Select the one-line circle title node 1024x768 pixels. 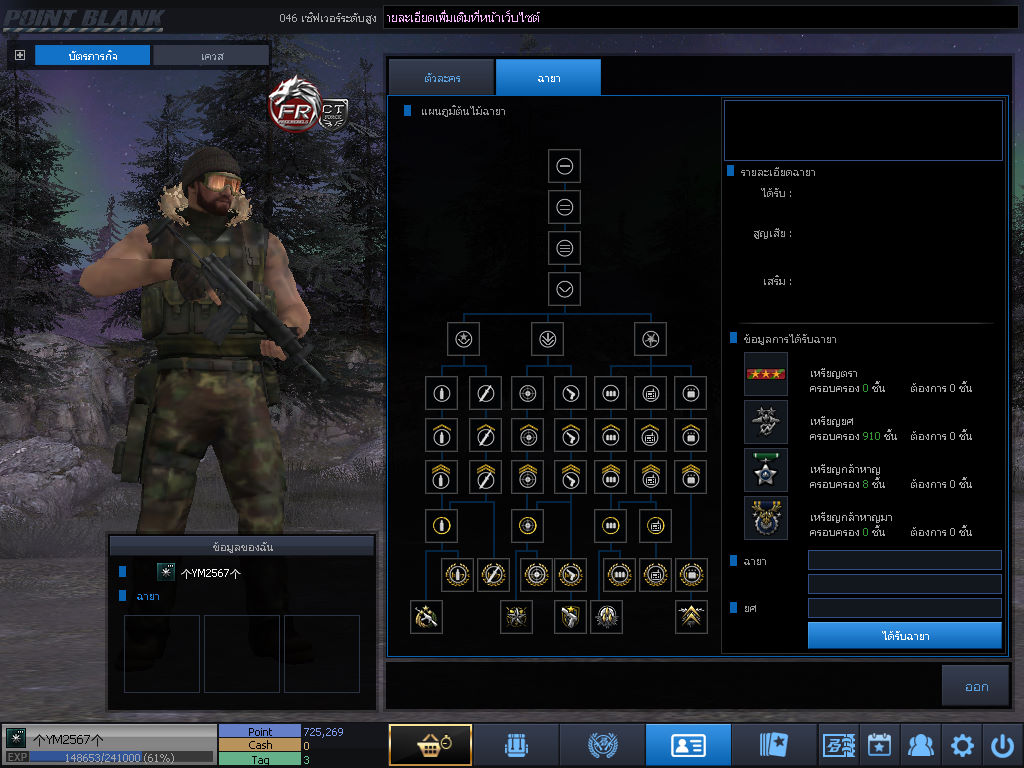click(x=565, y=167)
